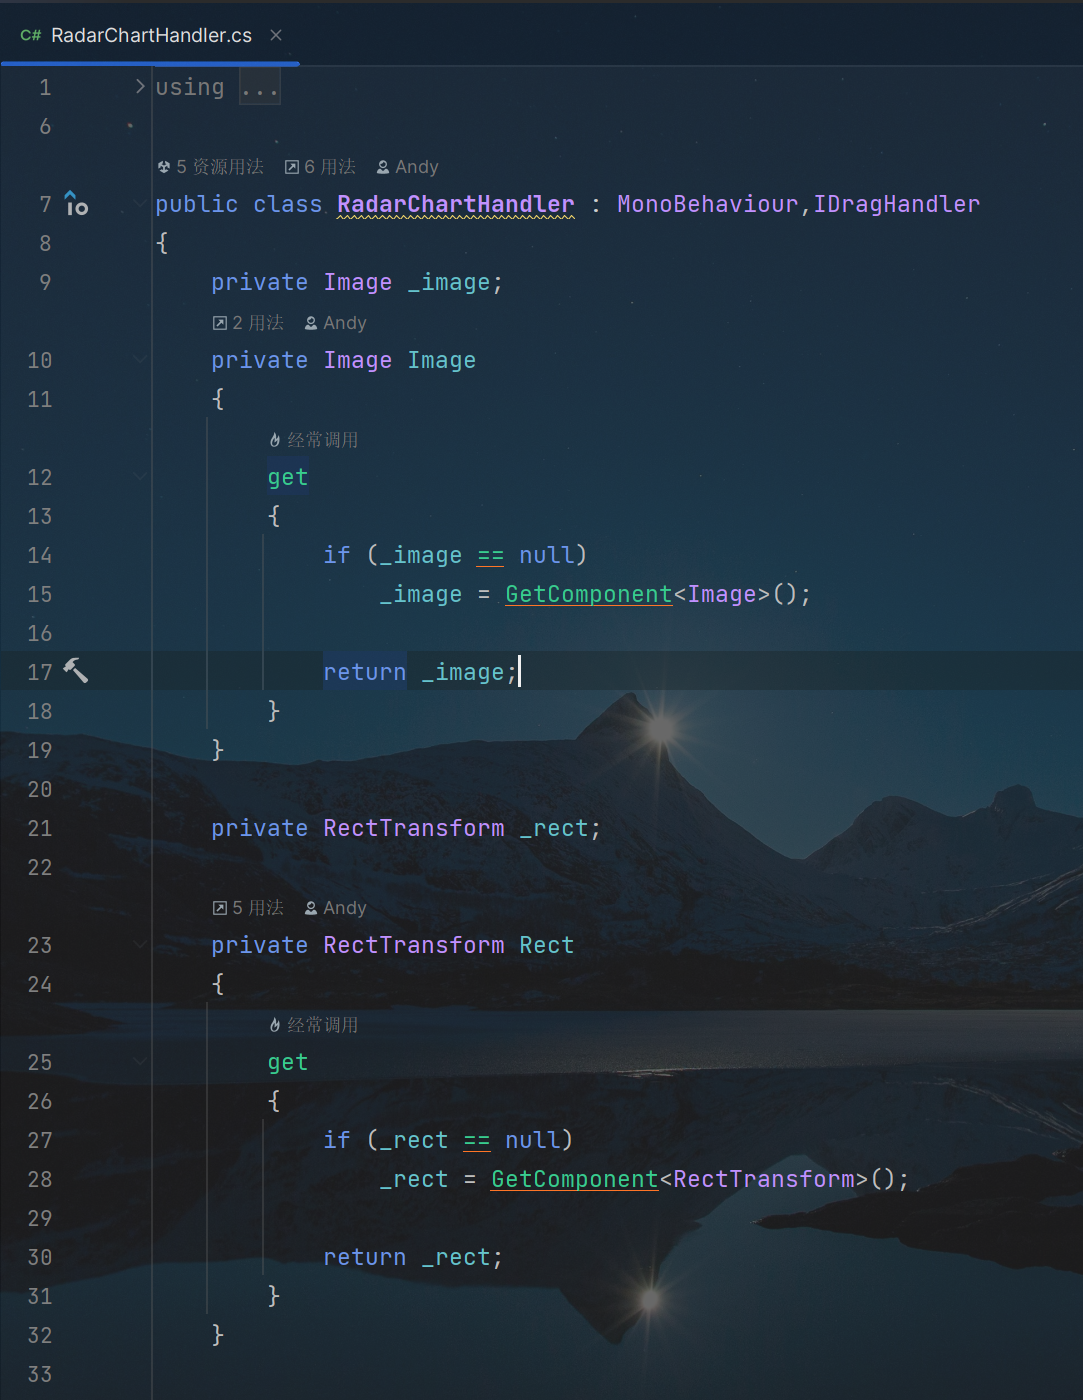The height and width of the screenshot is (1400, 1083).
Task: Click the hammer quick-action icon on line 17
Action: (76, 671)
